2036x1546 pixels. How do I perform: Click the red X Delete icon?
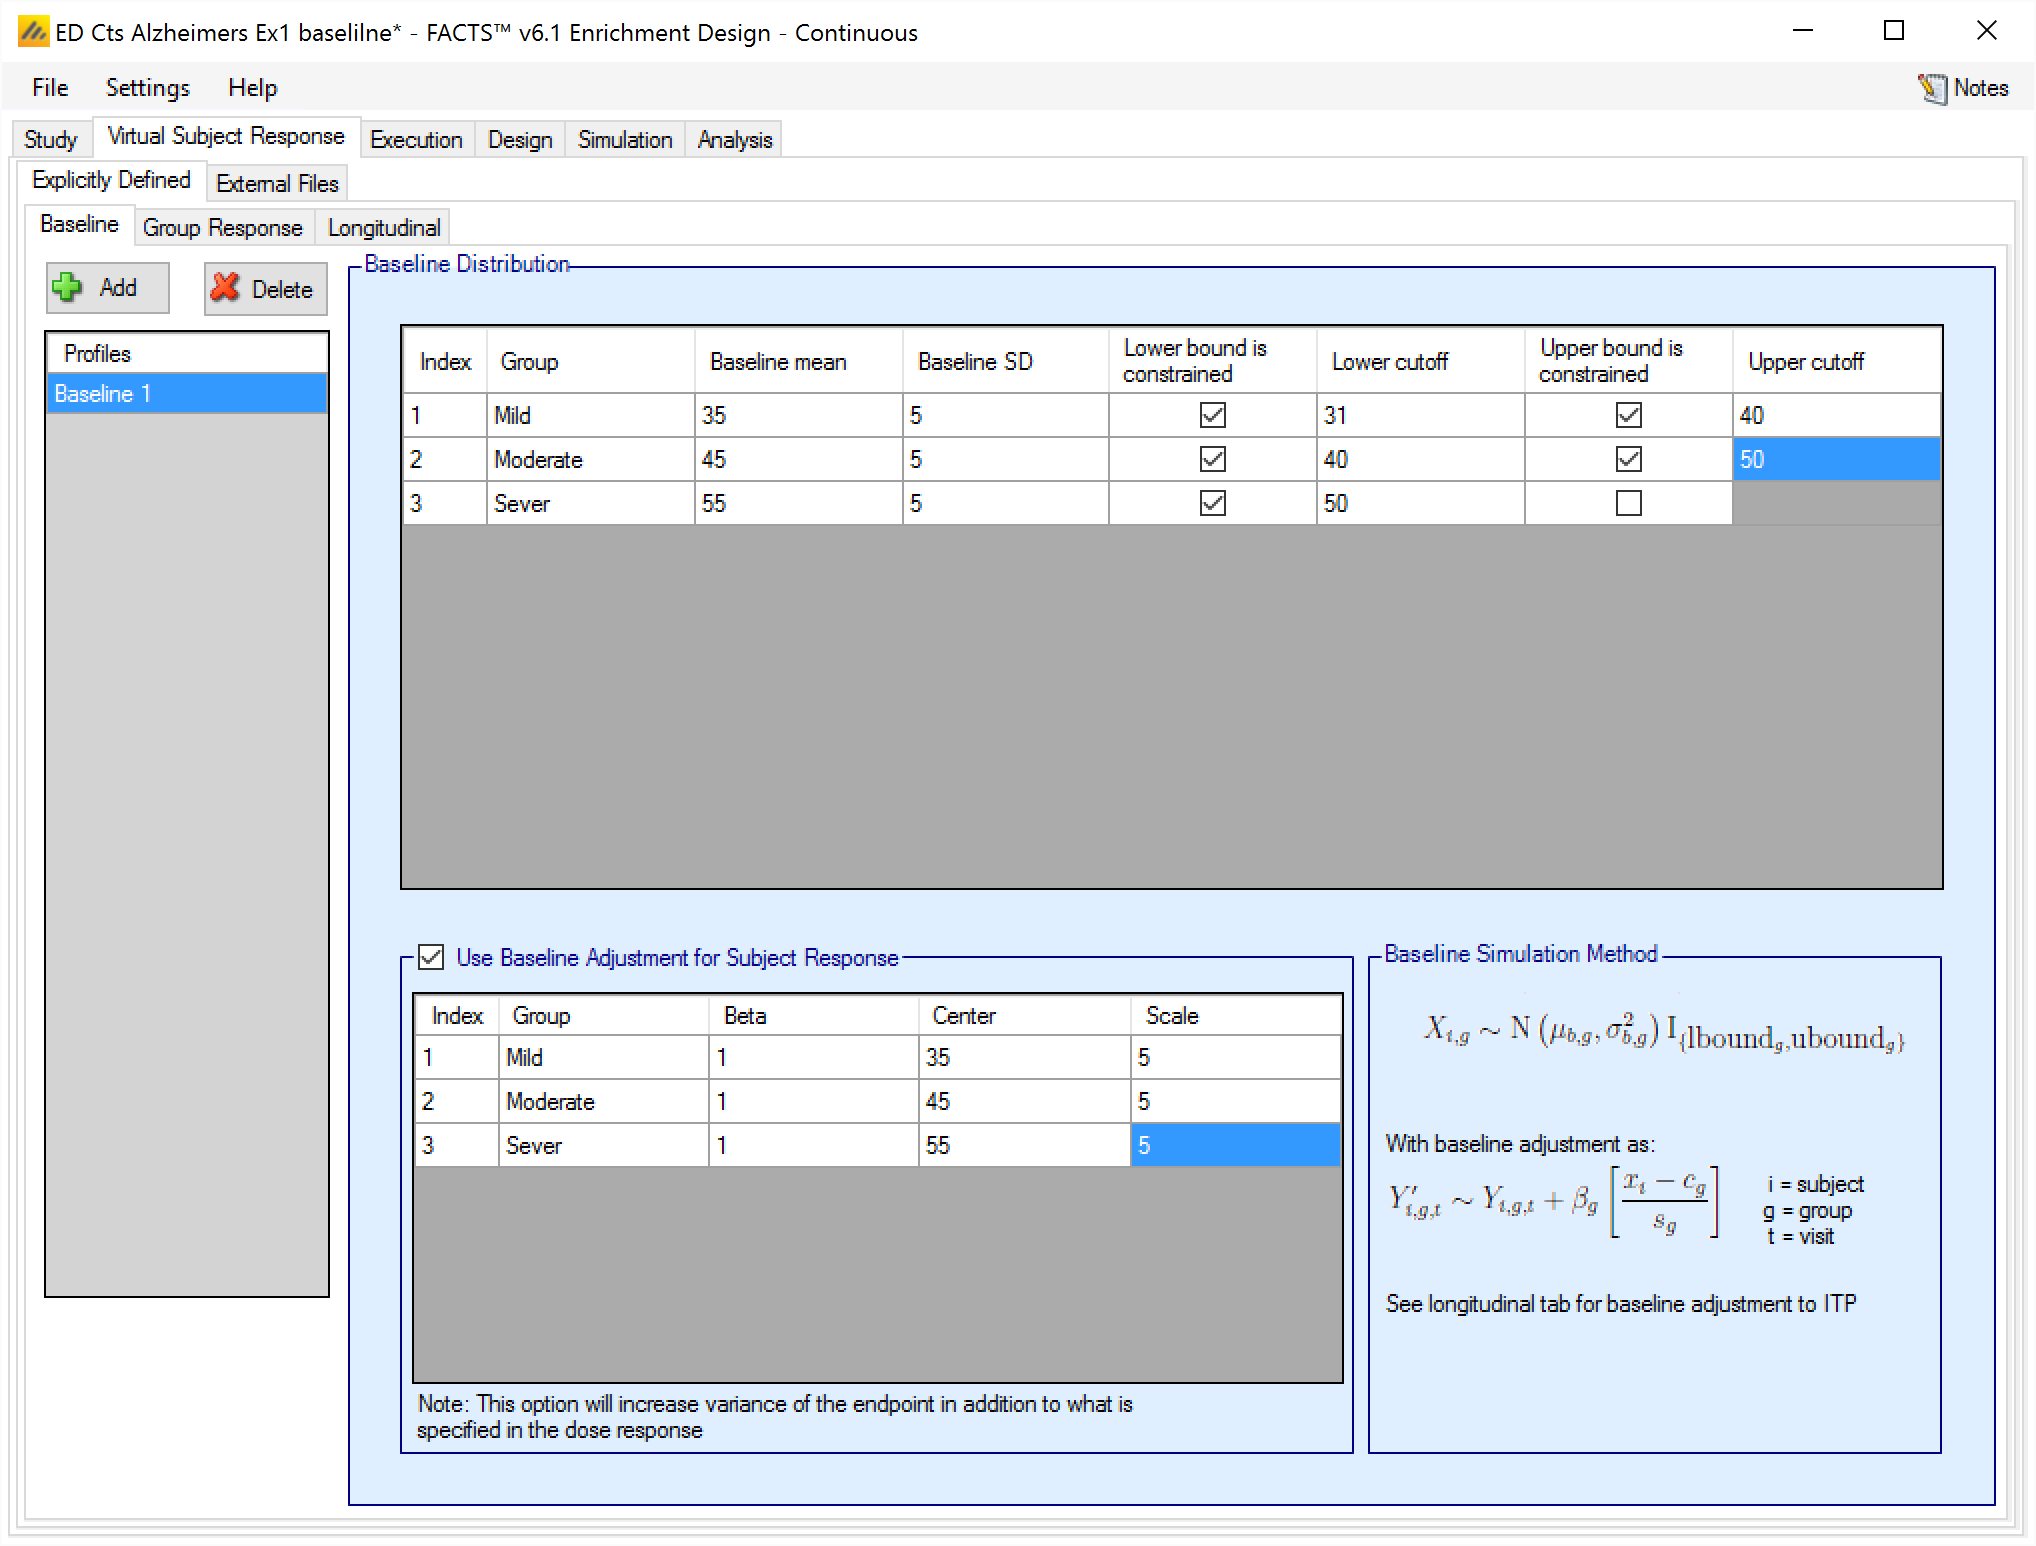coord(226,288)
